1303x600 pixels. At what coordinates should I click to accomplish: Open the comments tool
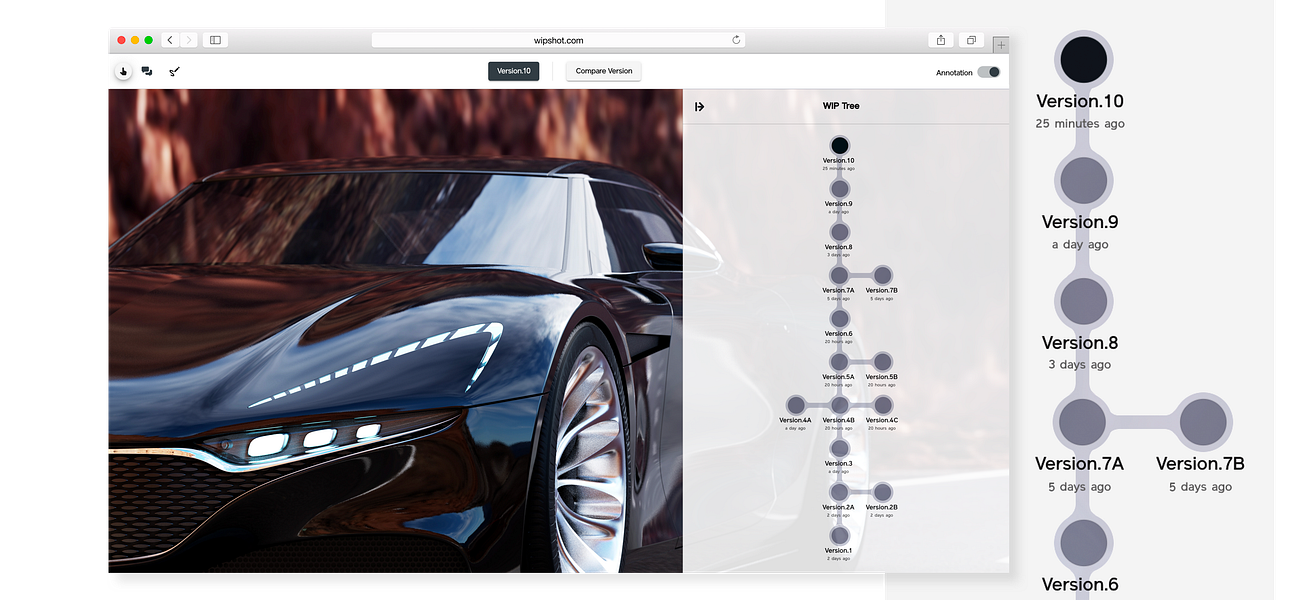click(x=147, y=71)
